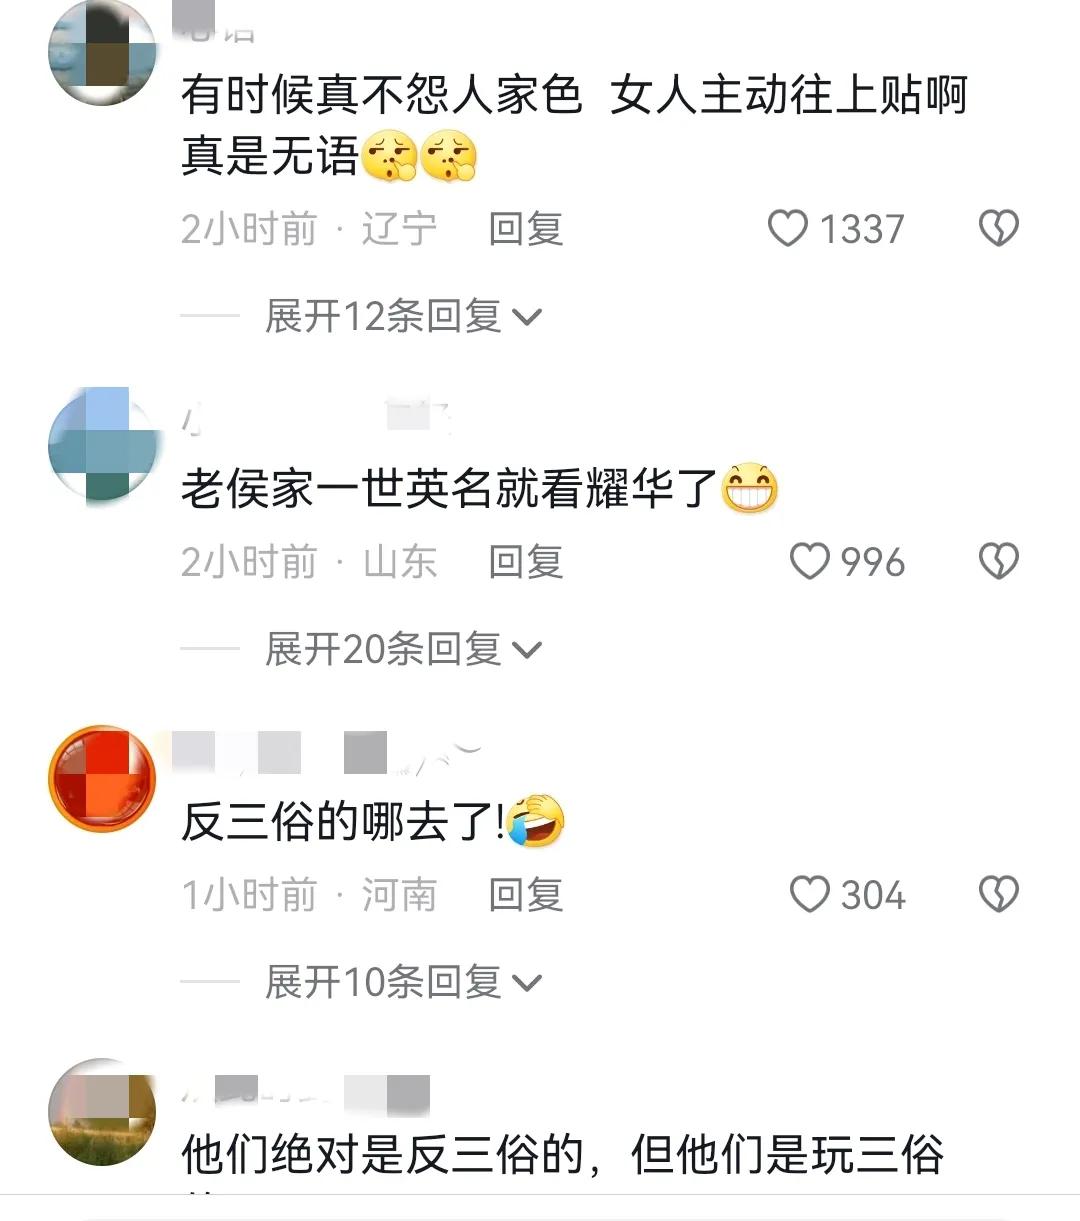Dislike the Shandong comment with broken heart
Screen dimensions: 1080x1221
coord(998,562)
